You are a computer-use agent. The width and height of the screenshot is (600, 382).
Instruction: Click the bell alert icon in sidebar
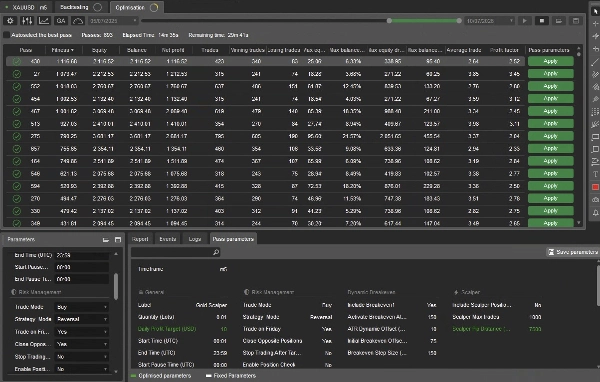tap(595, 212)
